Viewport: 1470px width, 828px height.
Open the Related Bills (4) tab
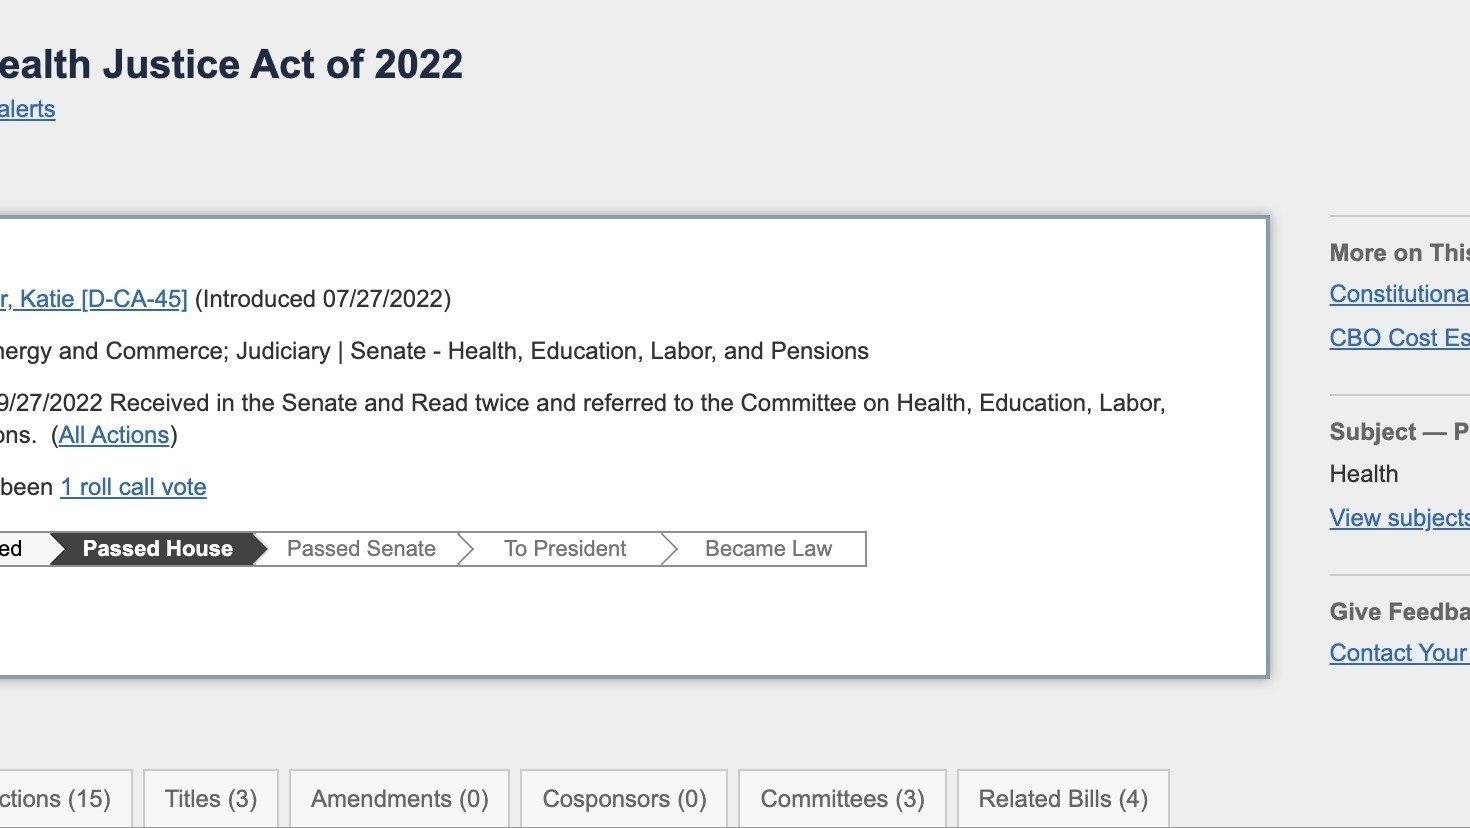coord(1061,798)
